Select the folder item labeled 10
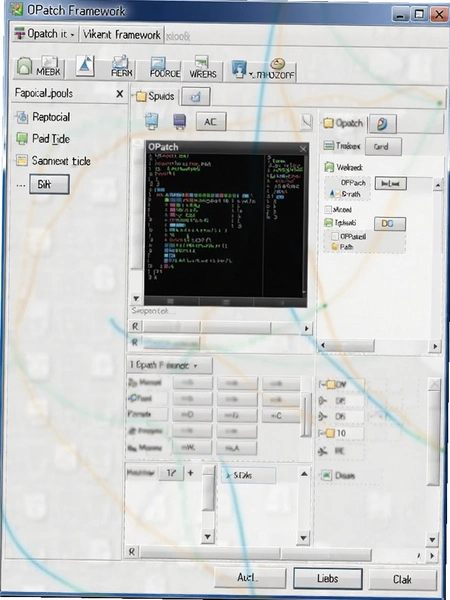The height and width of the screenshot is (600, 450). pos(336,433)
